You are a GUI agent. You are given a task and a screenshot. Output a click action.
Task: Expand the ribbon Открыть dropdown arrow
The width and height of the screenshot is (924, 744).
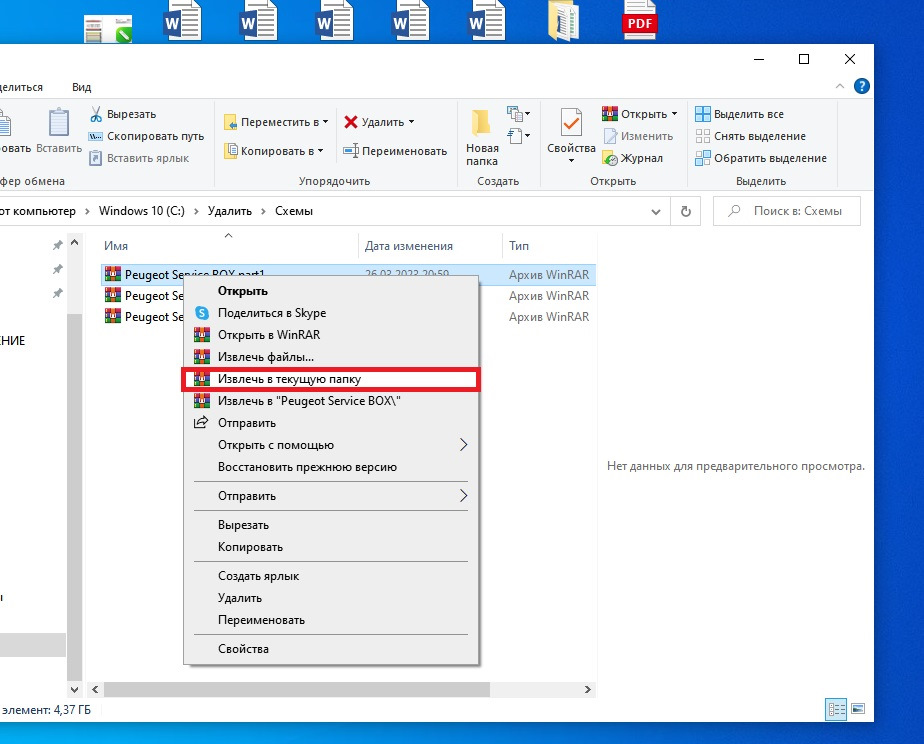(674, 114)
